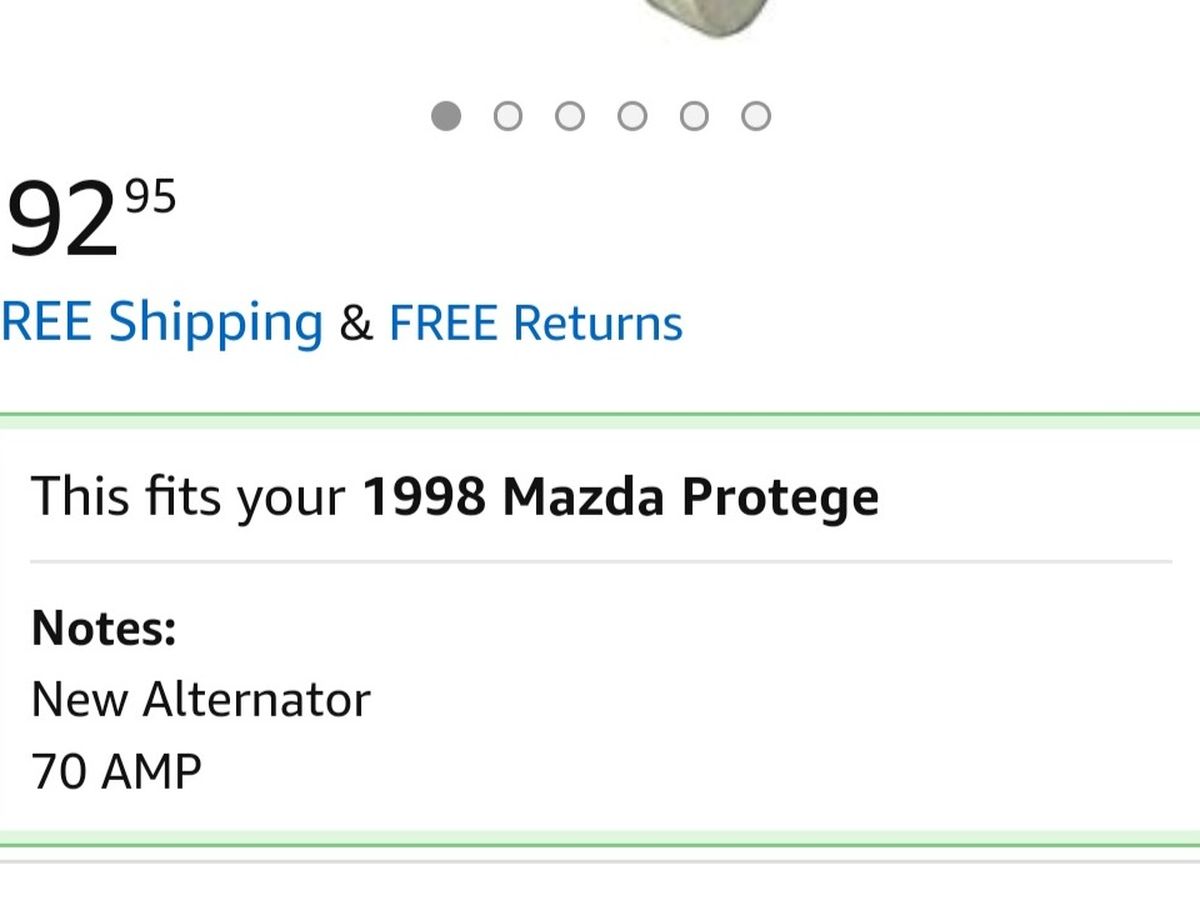Click the carousel position indicator strip
The image size is (1200, 900).
600,116
